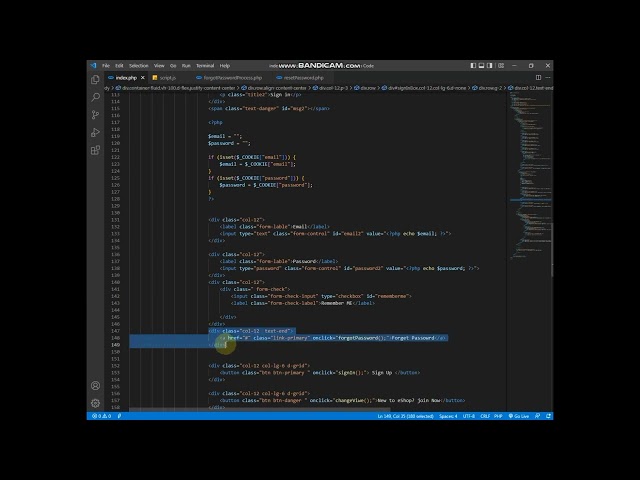The height and width of the screenshot is (480, 640).
Task: Click the horizontal scrollbar in editor
Action: pyautogui.click(x=260, y=409)
